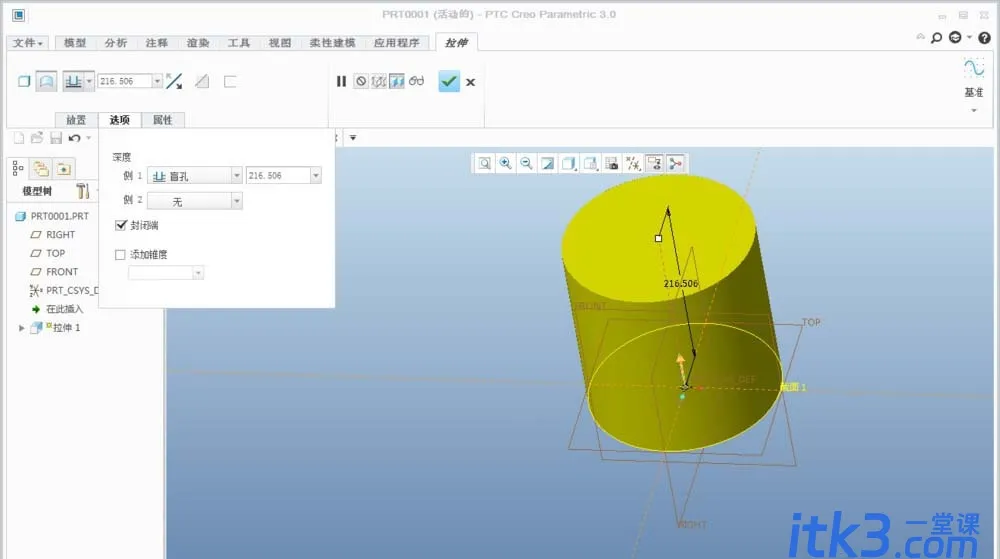
Task: Uncheck the 封闭端 checkbox
Action: [121, 225]
